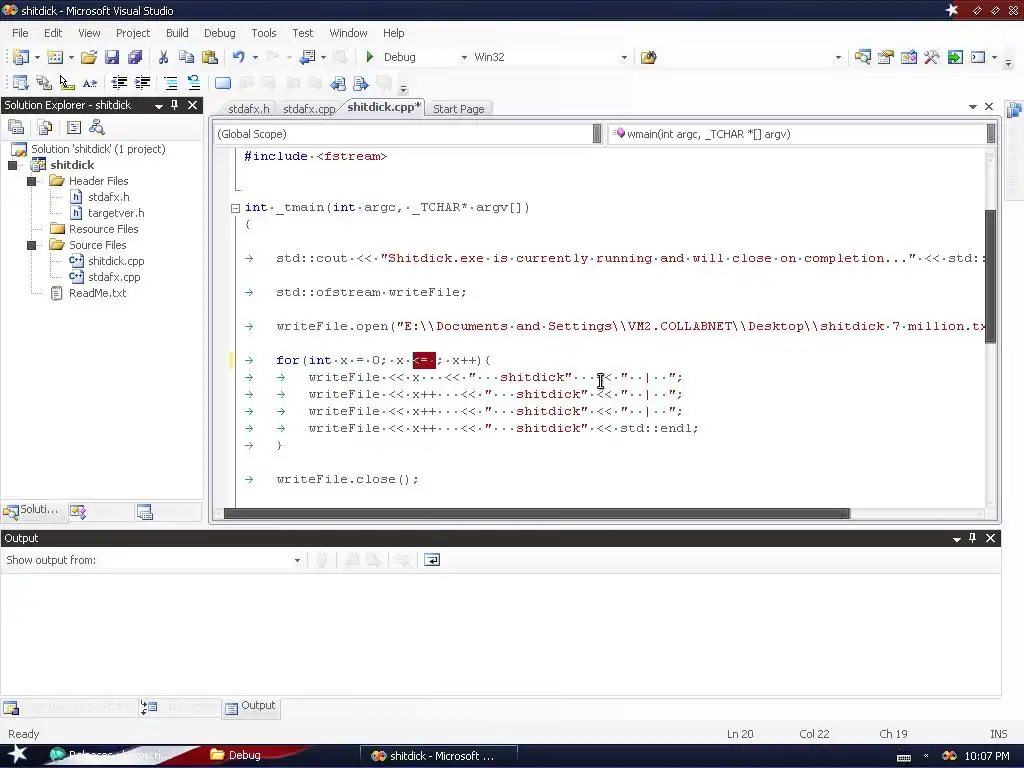Viewport: 1024px width, 768px height.
Task: Open the Solution Explorer window position dropdown
Action: click(159, 106)
